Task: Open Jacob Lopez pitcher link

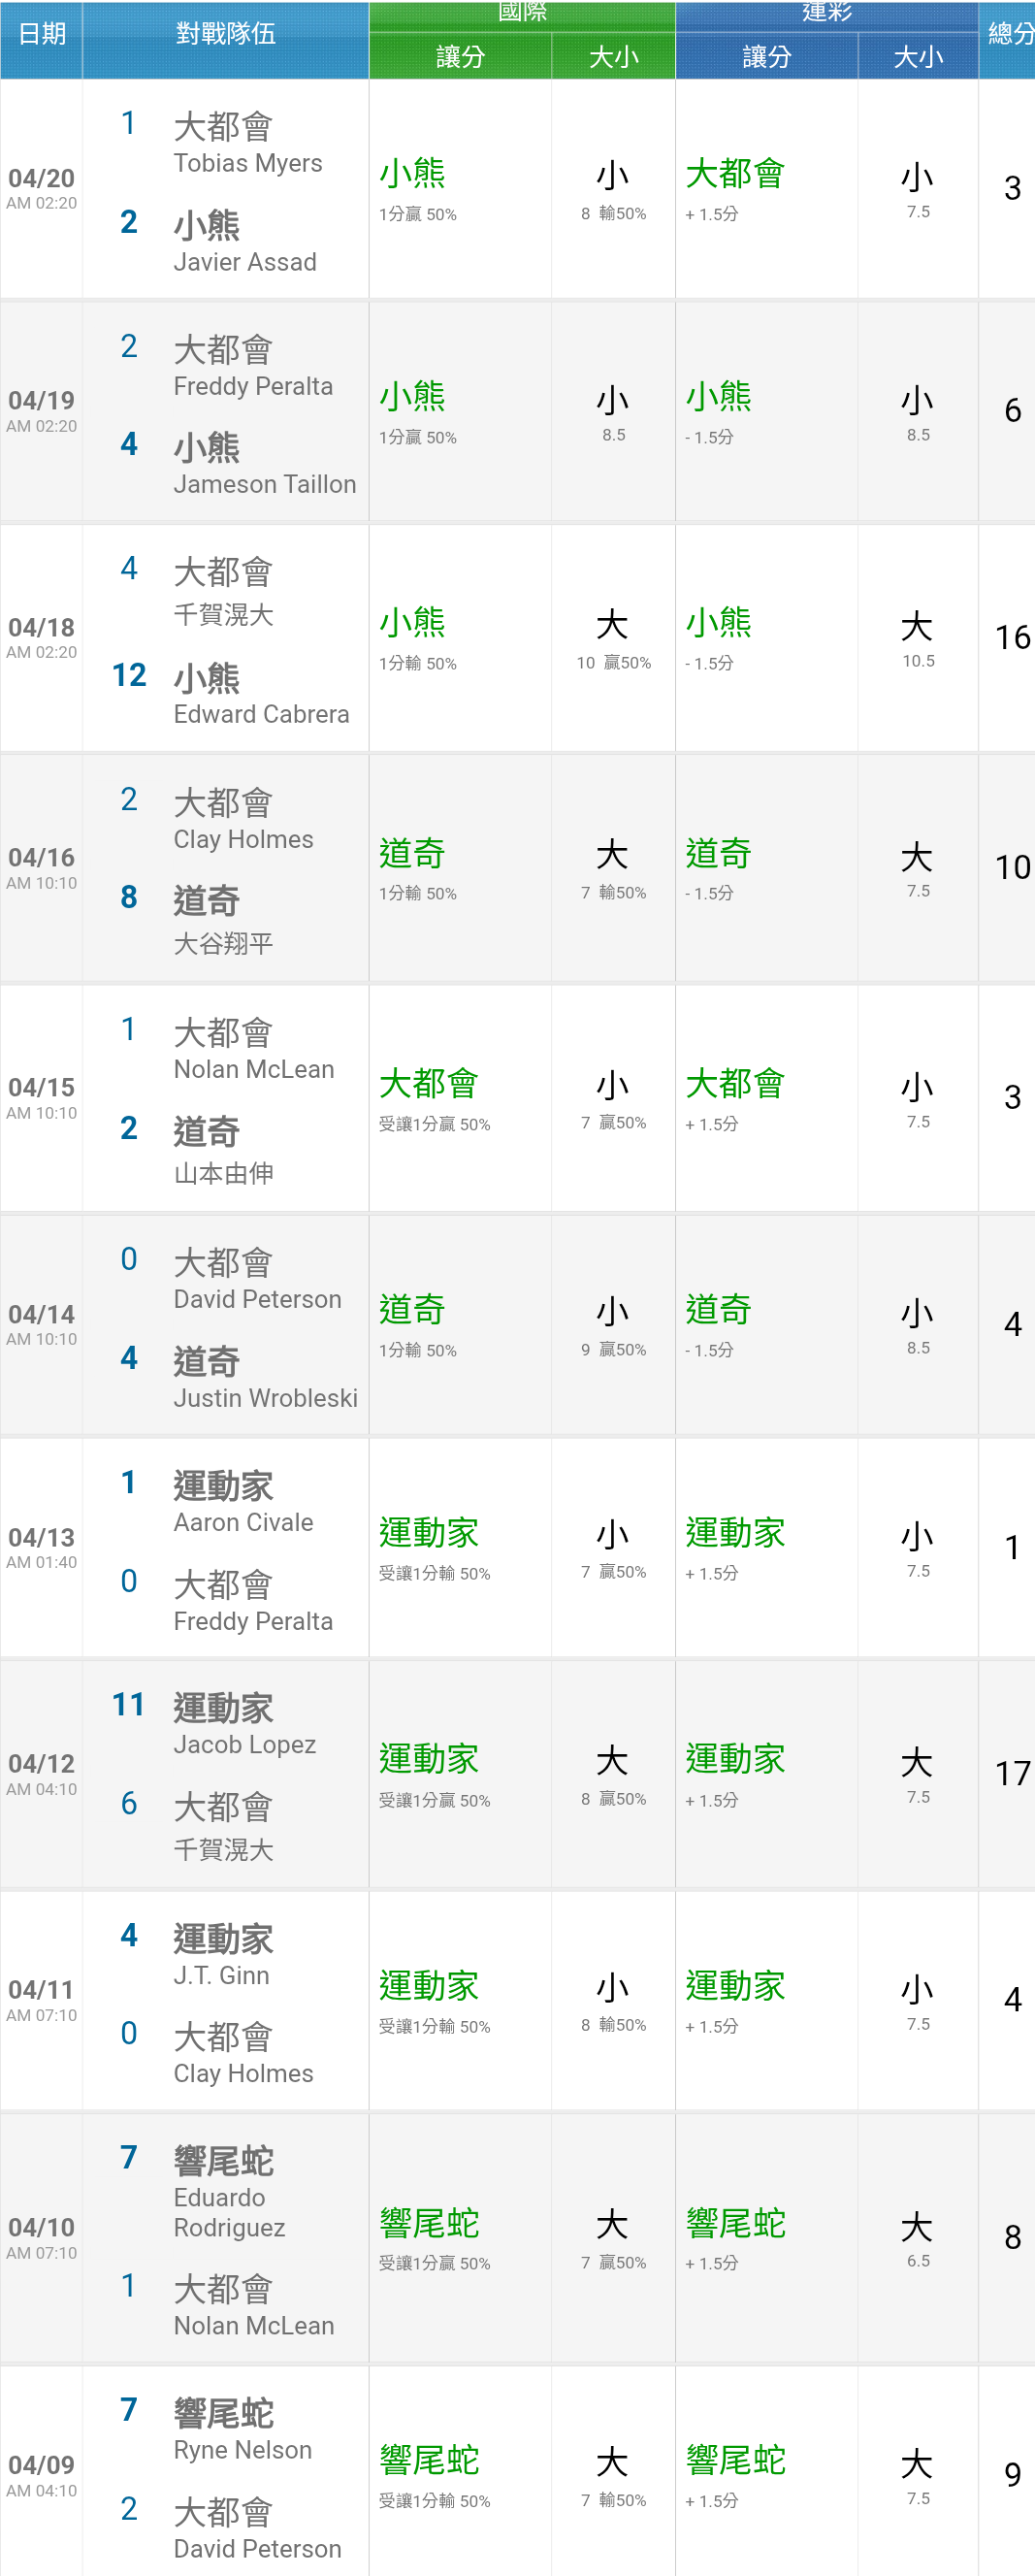Action: click(245, 1745)
